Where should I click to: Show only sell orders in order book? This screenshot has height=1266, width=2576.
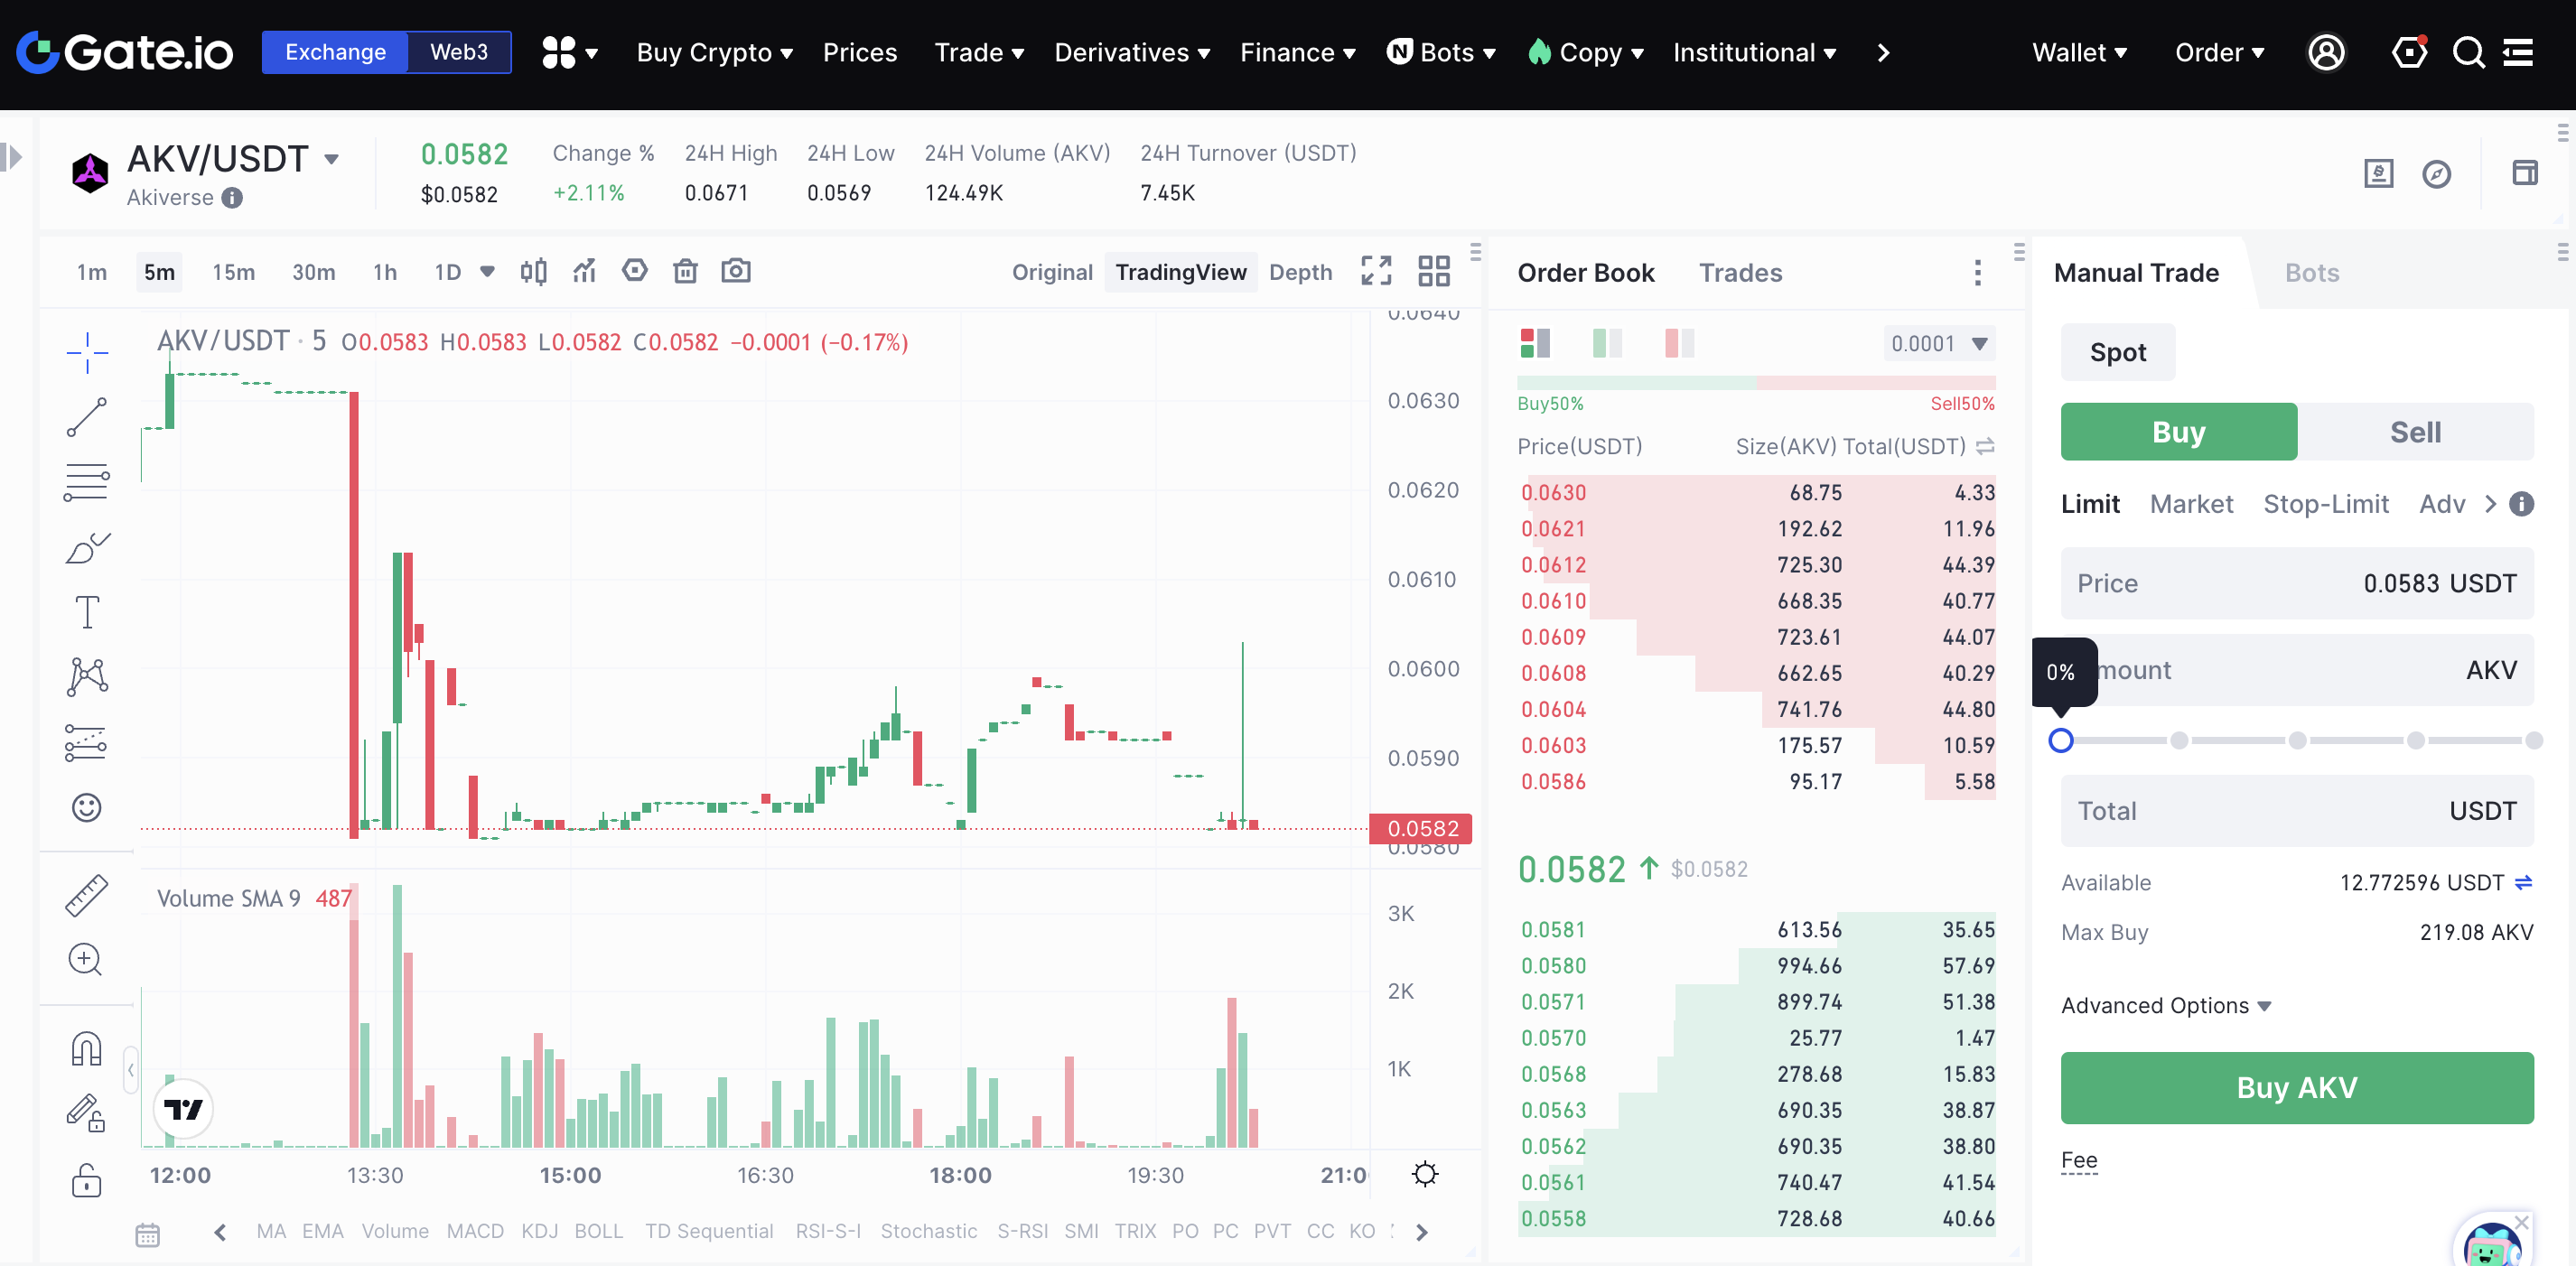point(1679,343)
